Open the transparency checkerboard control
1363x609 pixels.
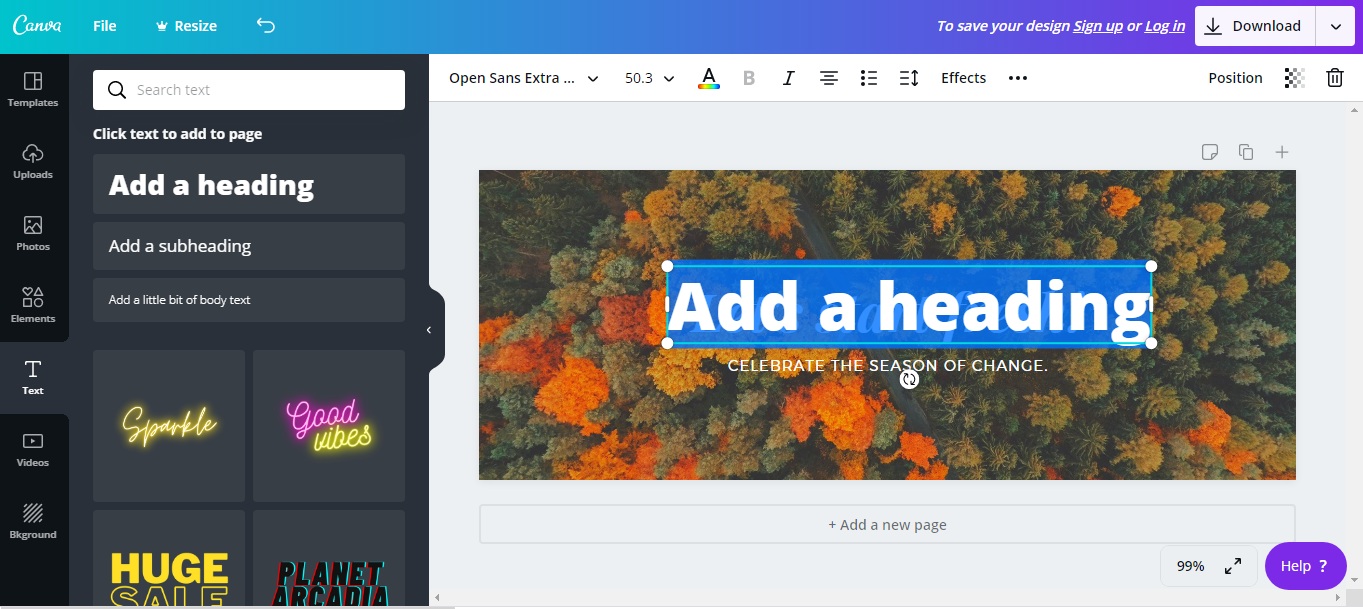tap(1295, 78)
